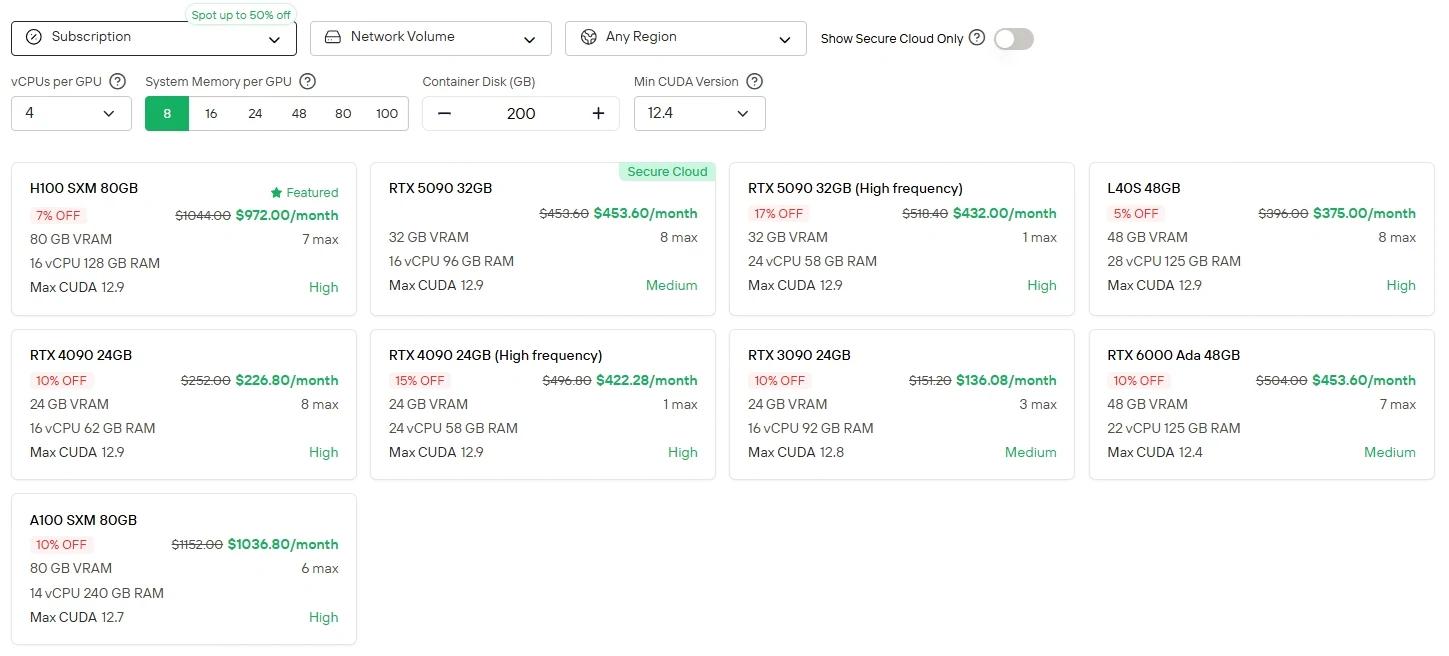Toggle Show Secure Cloud Only switch
The height and width of the screenshot is (656, 1449).
(x=1014, y=38)
